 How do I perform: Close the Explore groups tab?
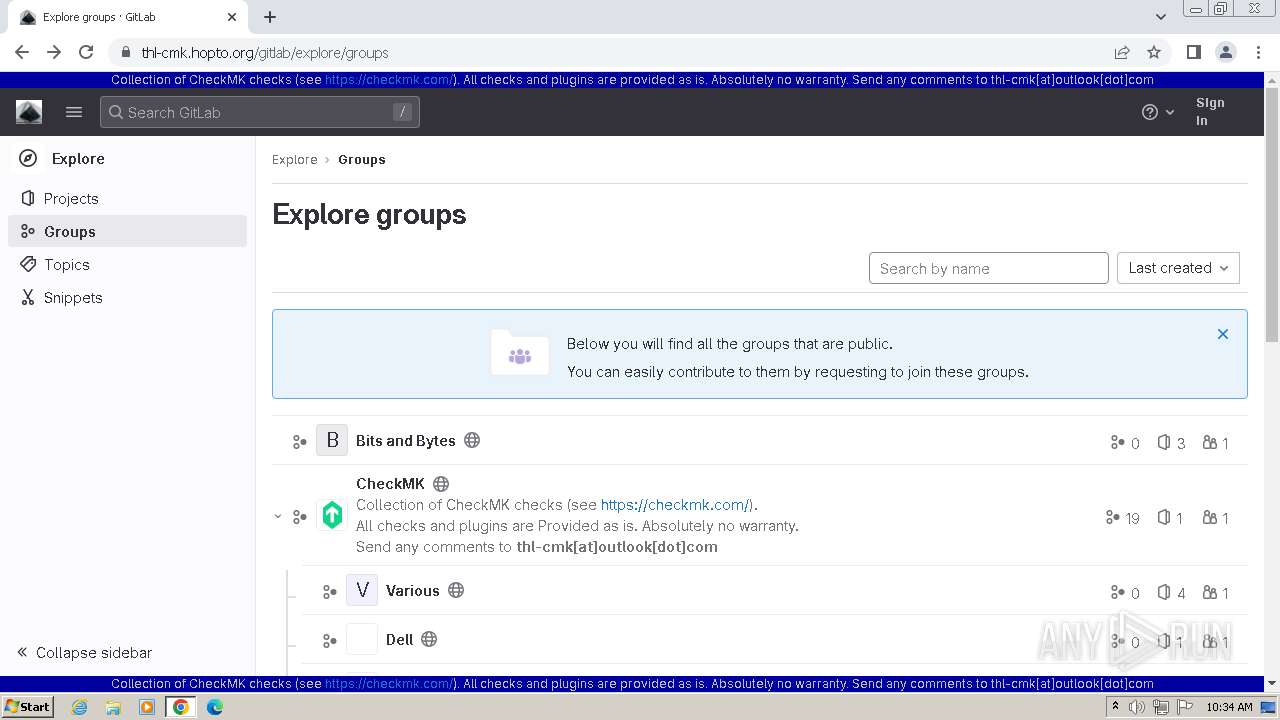coord(232,17)
